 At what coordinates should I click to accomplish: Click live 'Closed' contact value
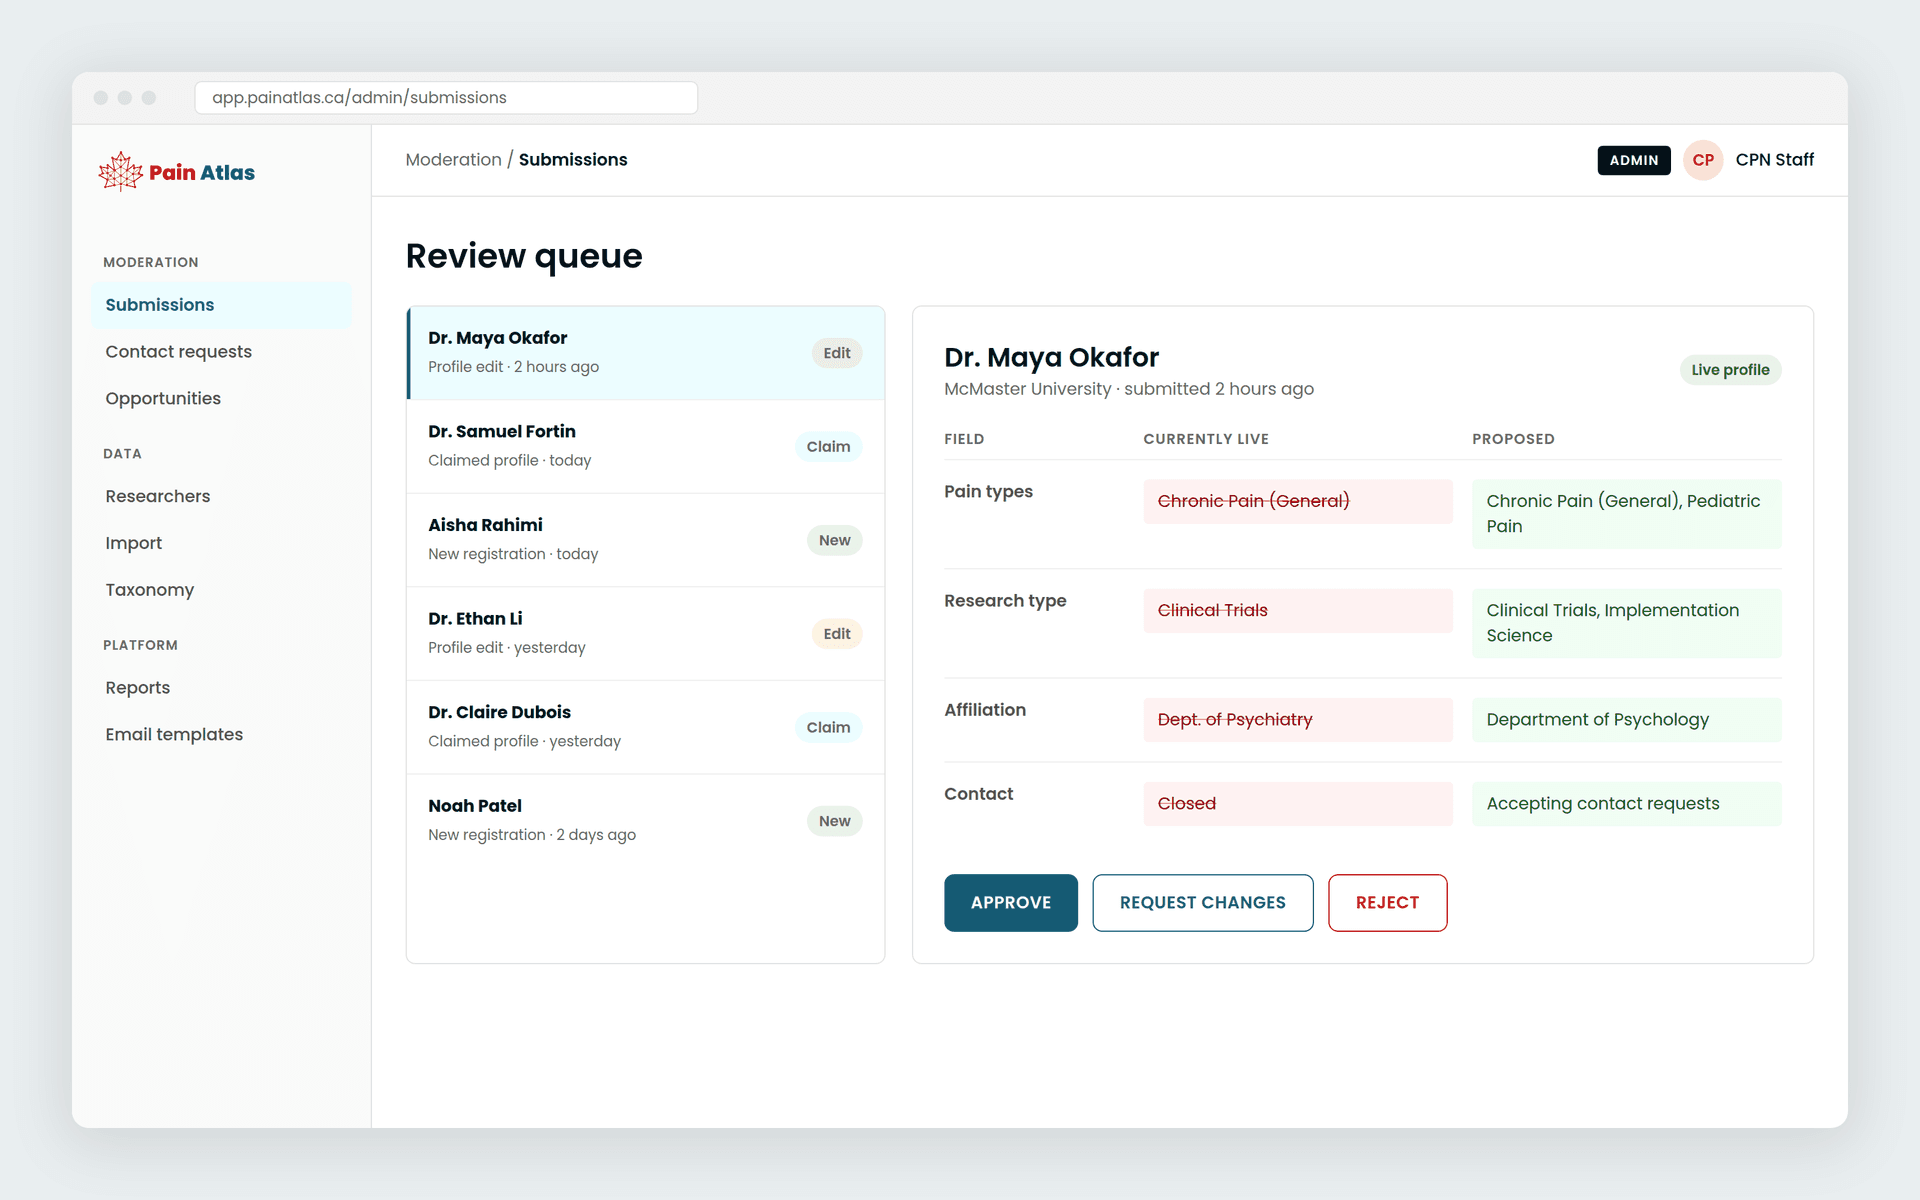click(1298, 804)
